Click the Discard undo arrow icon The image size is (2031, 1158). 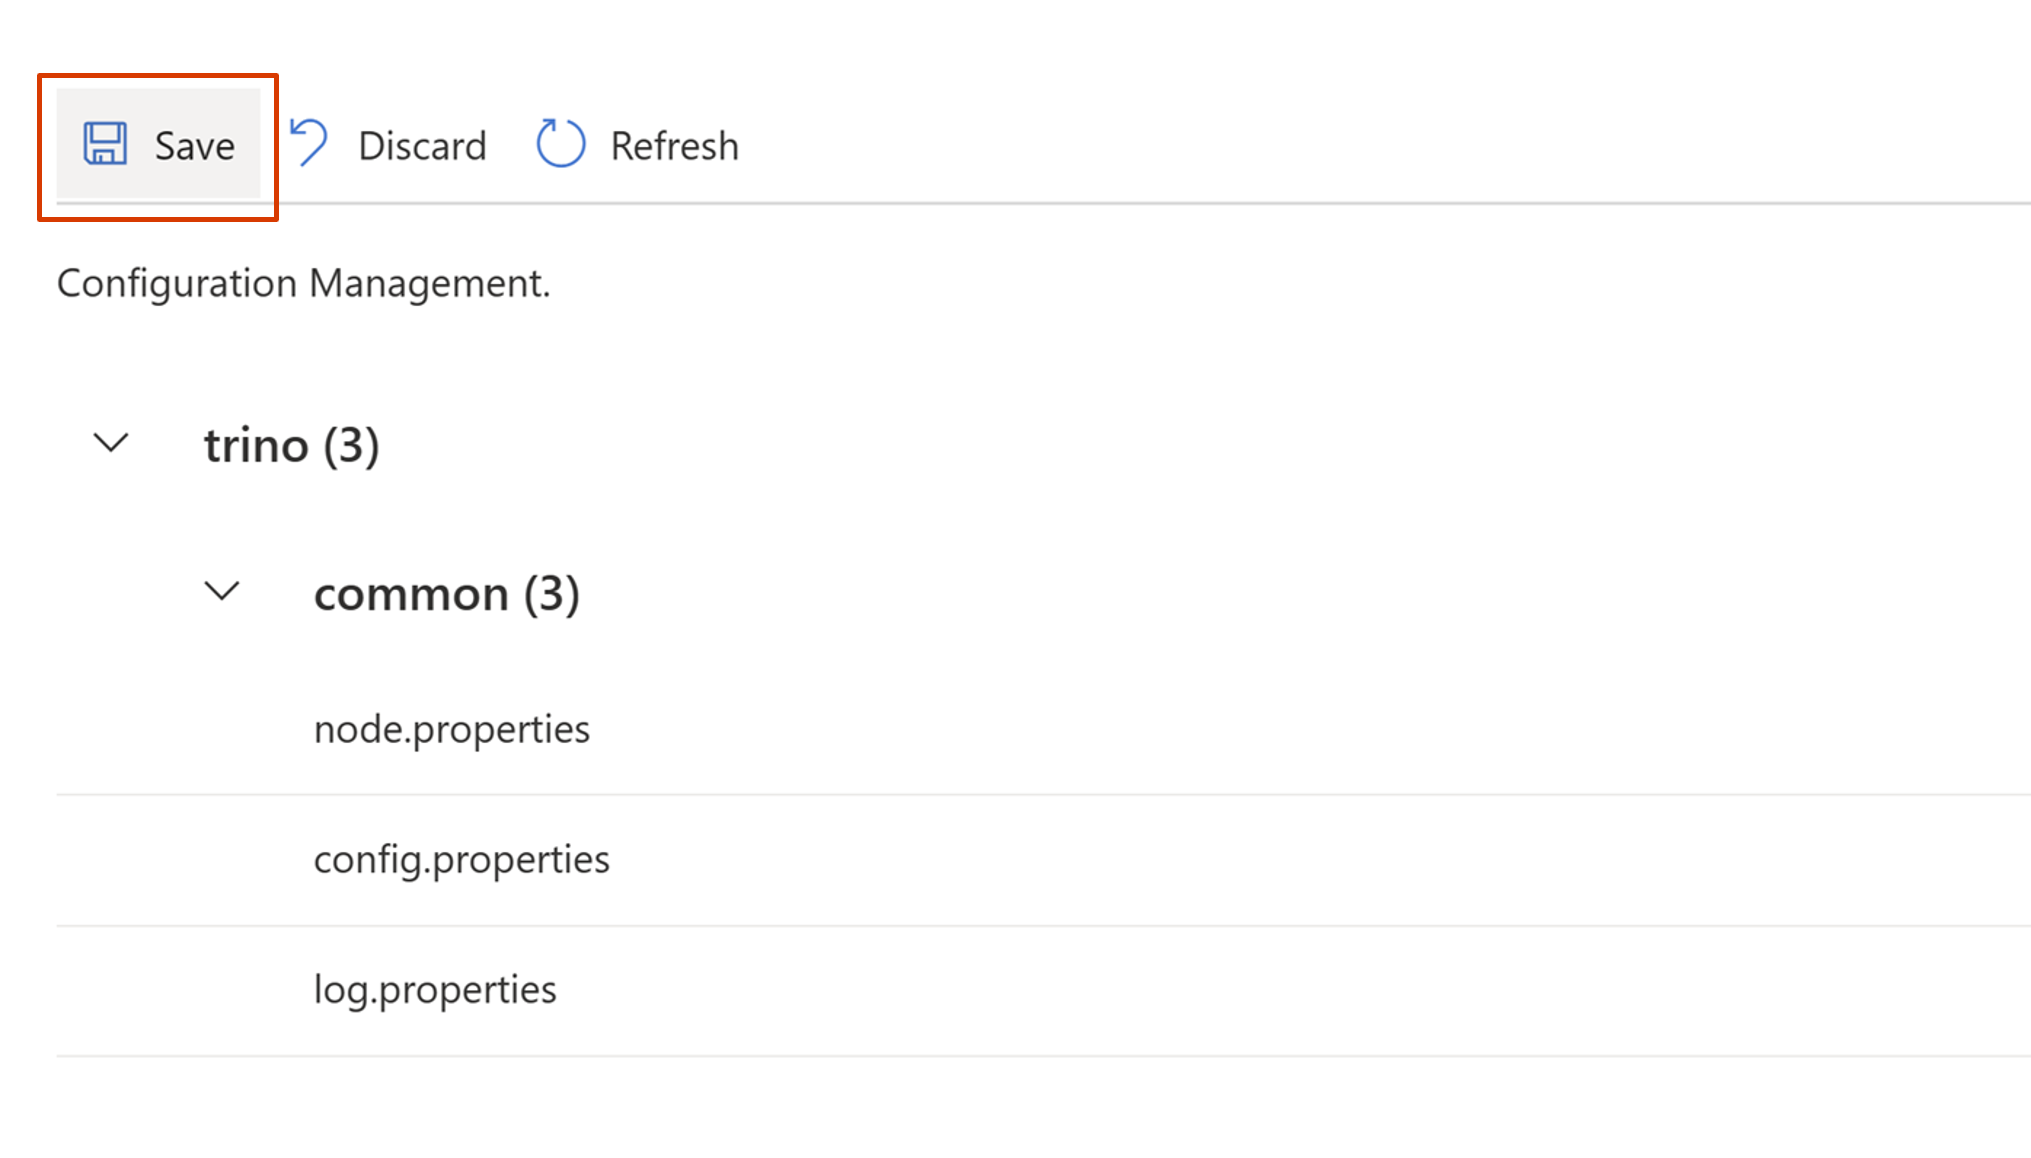click(309, 143)
